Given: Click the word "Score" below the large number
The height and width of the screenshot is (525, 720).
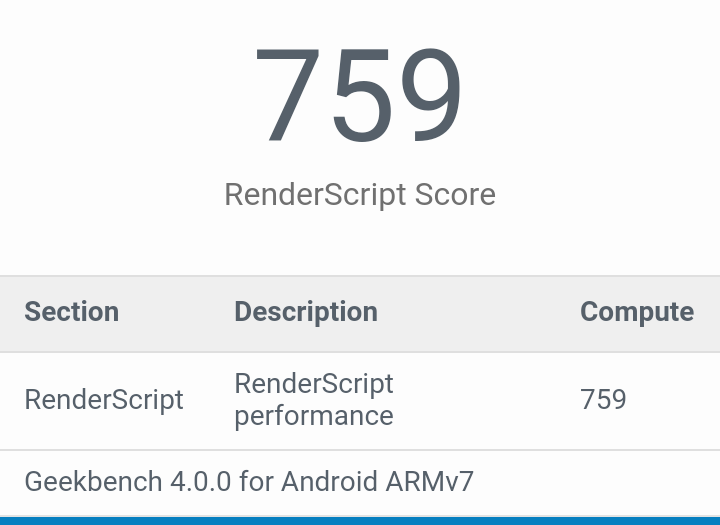Looking at the screenshot, I should pyautogui.click(x=454, y=194).
